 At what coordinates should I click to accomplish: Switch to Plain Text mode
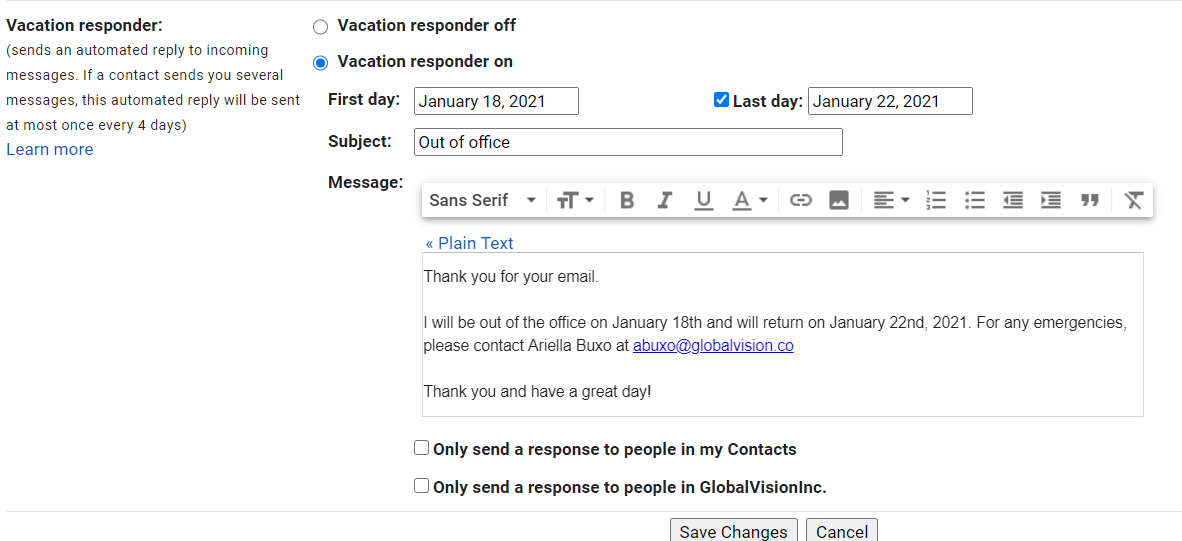point(469,243)
